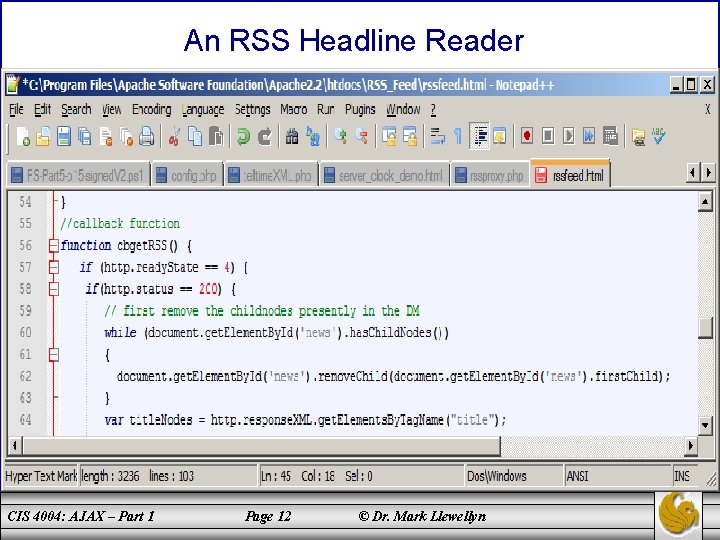Switch to the telltimeXML.php tab
This screenshot has height=540, width=720.
pyautogui.click(x=271, y=175)
